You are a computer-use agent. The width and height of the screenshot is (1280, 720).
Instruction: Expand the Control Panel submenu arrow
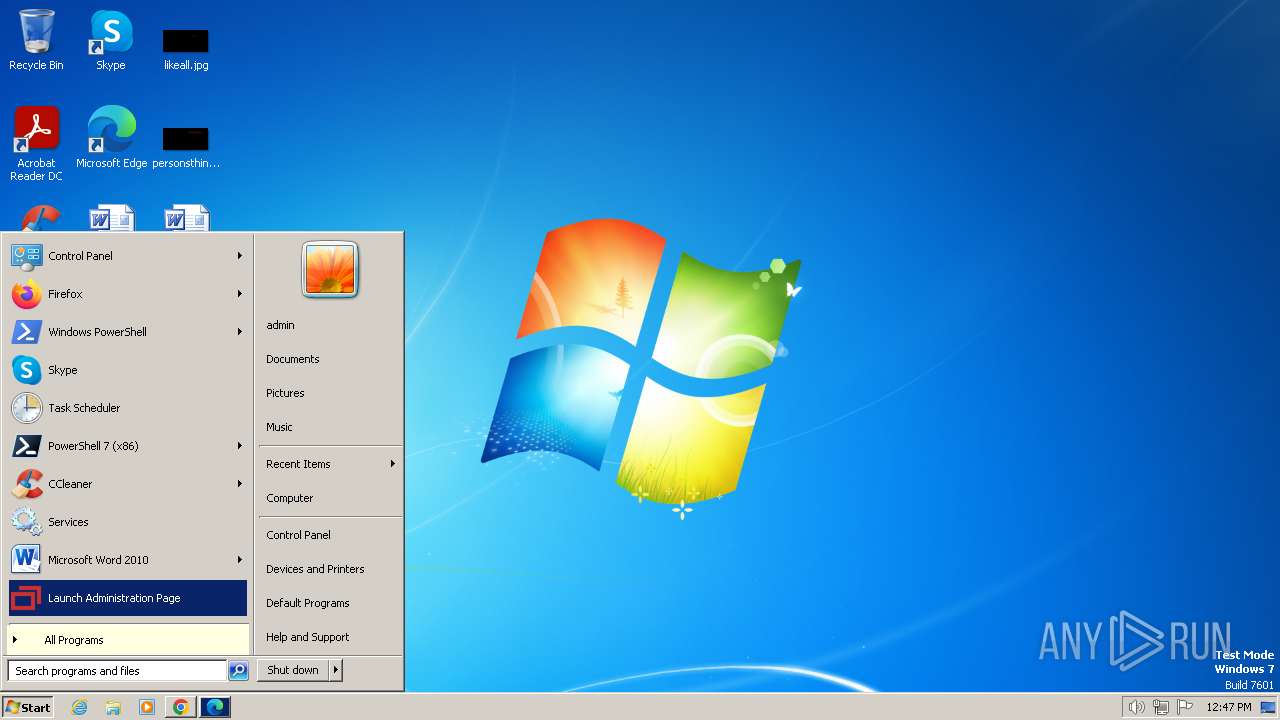coord(240,256)
